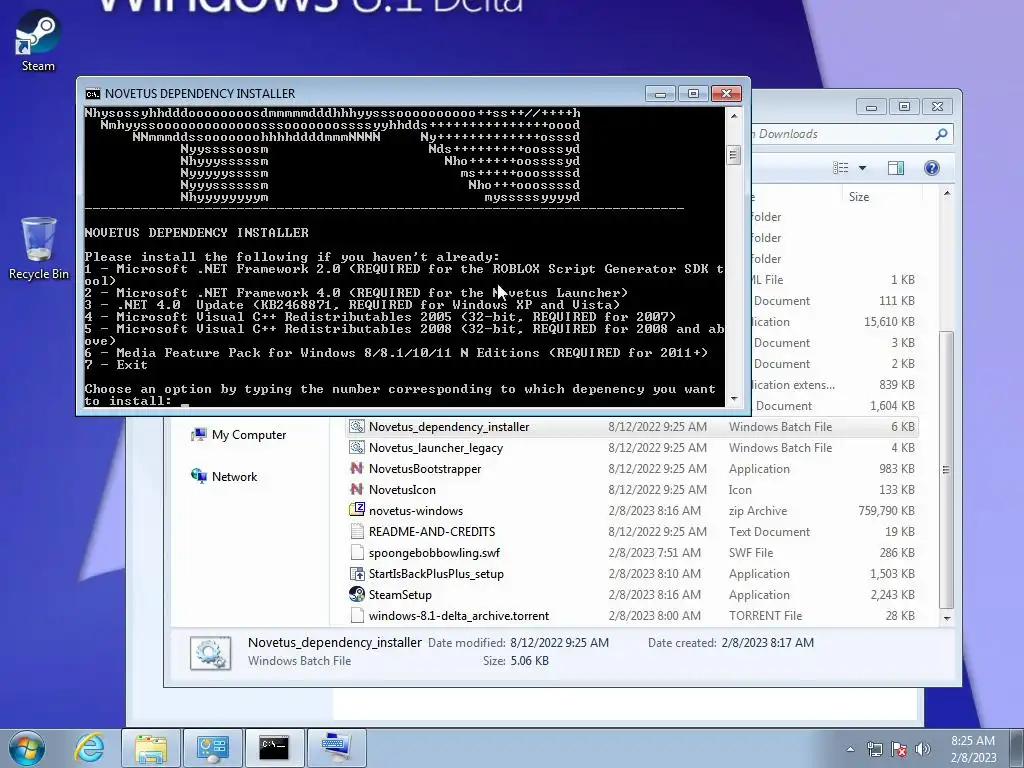Click the SWF File type cell
The image size is (1024, 768).
[751, 552]
